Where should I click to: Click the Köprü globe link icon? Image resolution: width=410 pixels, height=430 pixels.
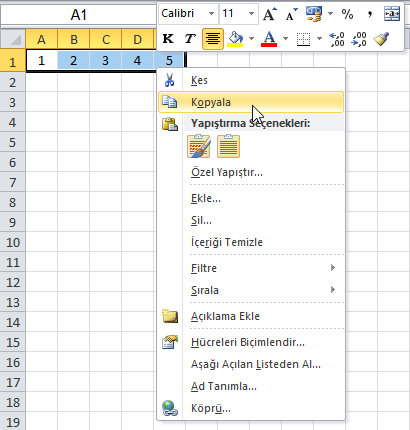click(170, 408)
